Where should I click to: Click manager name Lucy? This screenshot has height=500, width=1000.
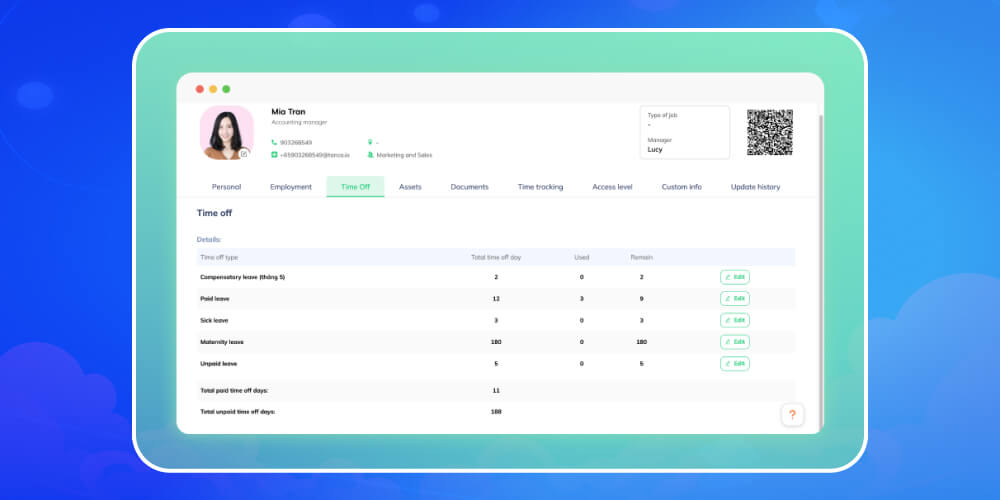[655, 149]
